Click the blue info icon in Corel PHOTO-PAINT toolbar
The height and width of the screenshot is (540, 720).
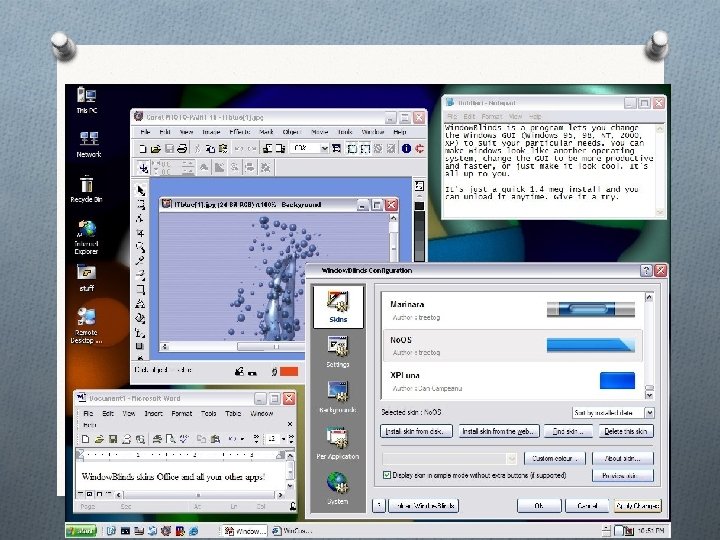pos(406,148)
